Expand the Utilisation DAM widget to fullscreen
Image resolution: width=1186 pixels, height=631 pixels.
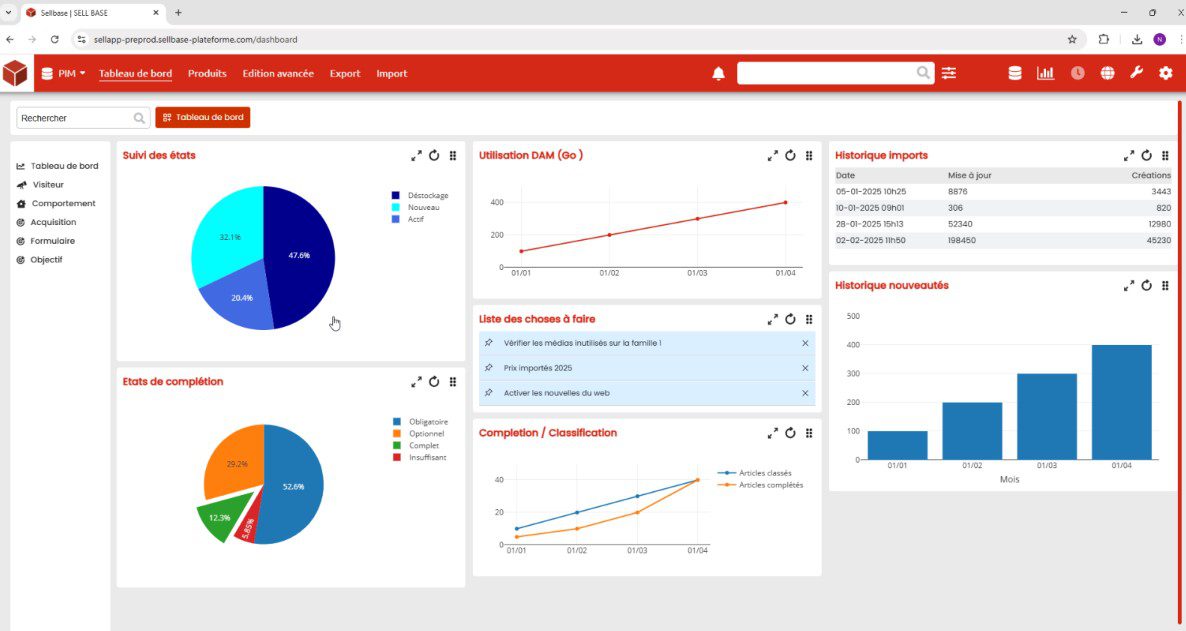(772, 155)
